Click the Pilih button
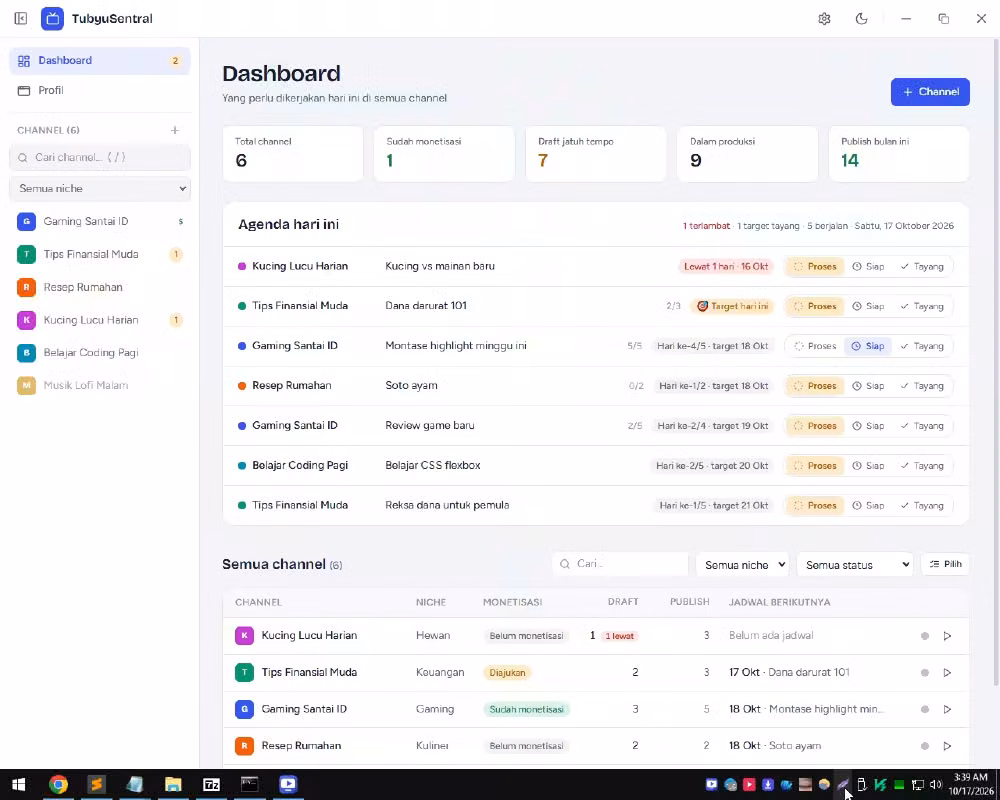The width and height of the screenshot is (1000, 800). click(x=945, y=564)
